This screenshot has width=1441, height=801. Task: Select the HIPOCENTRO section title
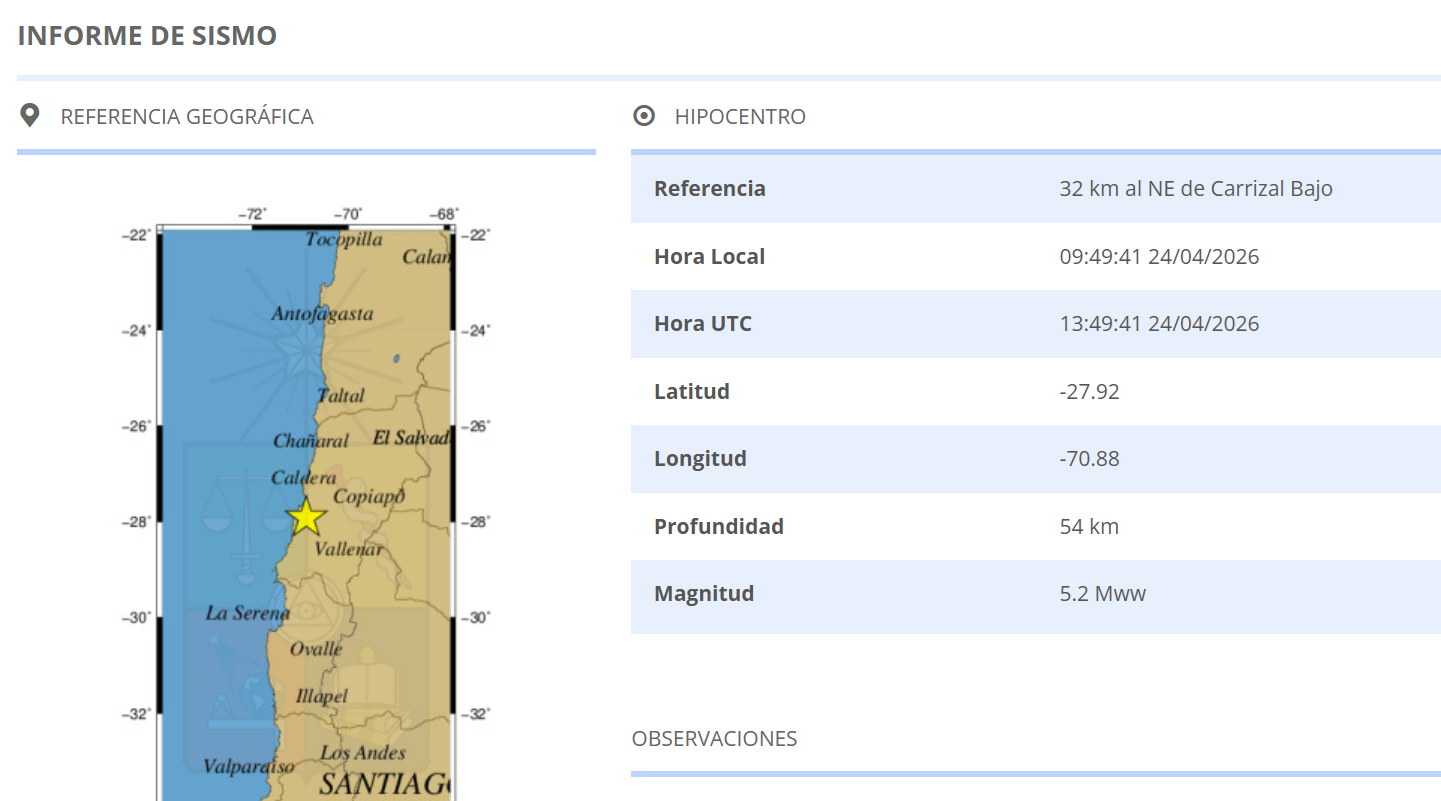coord(740,117)
